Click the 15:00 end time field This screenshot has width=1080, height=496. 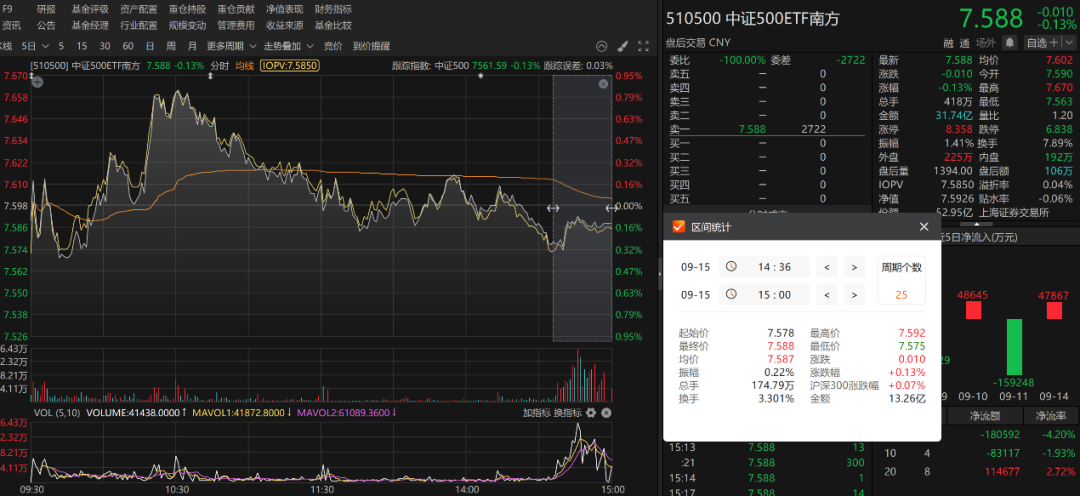[x=764, y=294]
